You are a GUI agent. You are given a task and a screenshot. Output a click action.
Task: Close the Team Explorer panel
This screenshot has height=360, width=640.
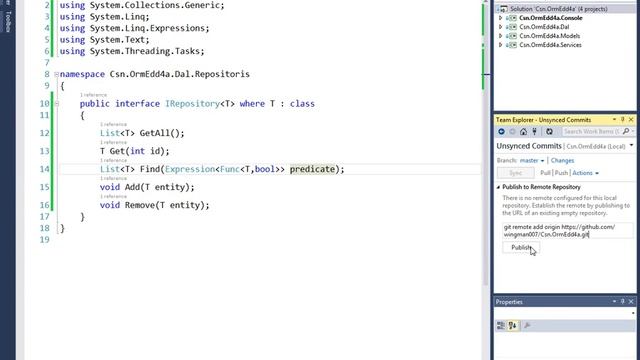coord(631,120)
